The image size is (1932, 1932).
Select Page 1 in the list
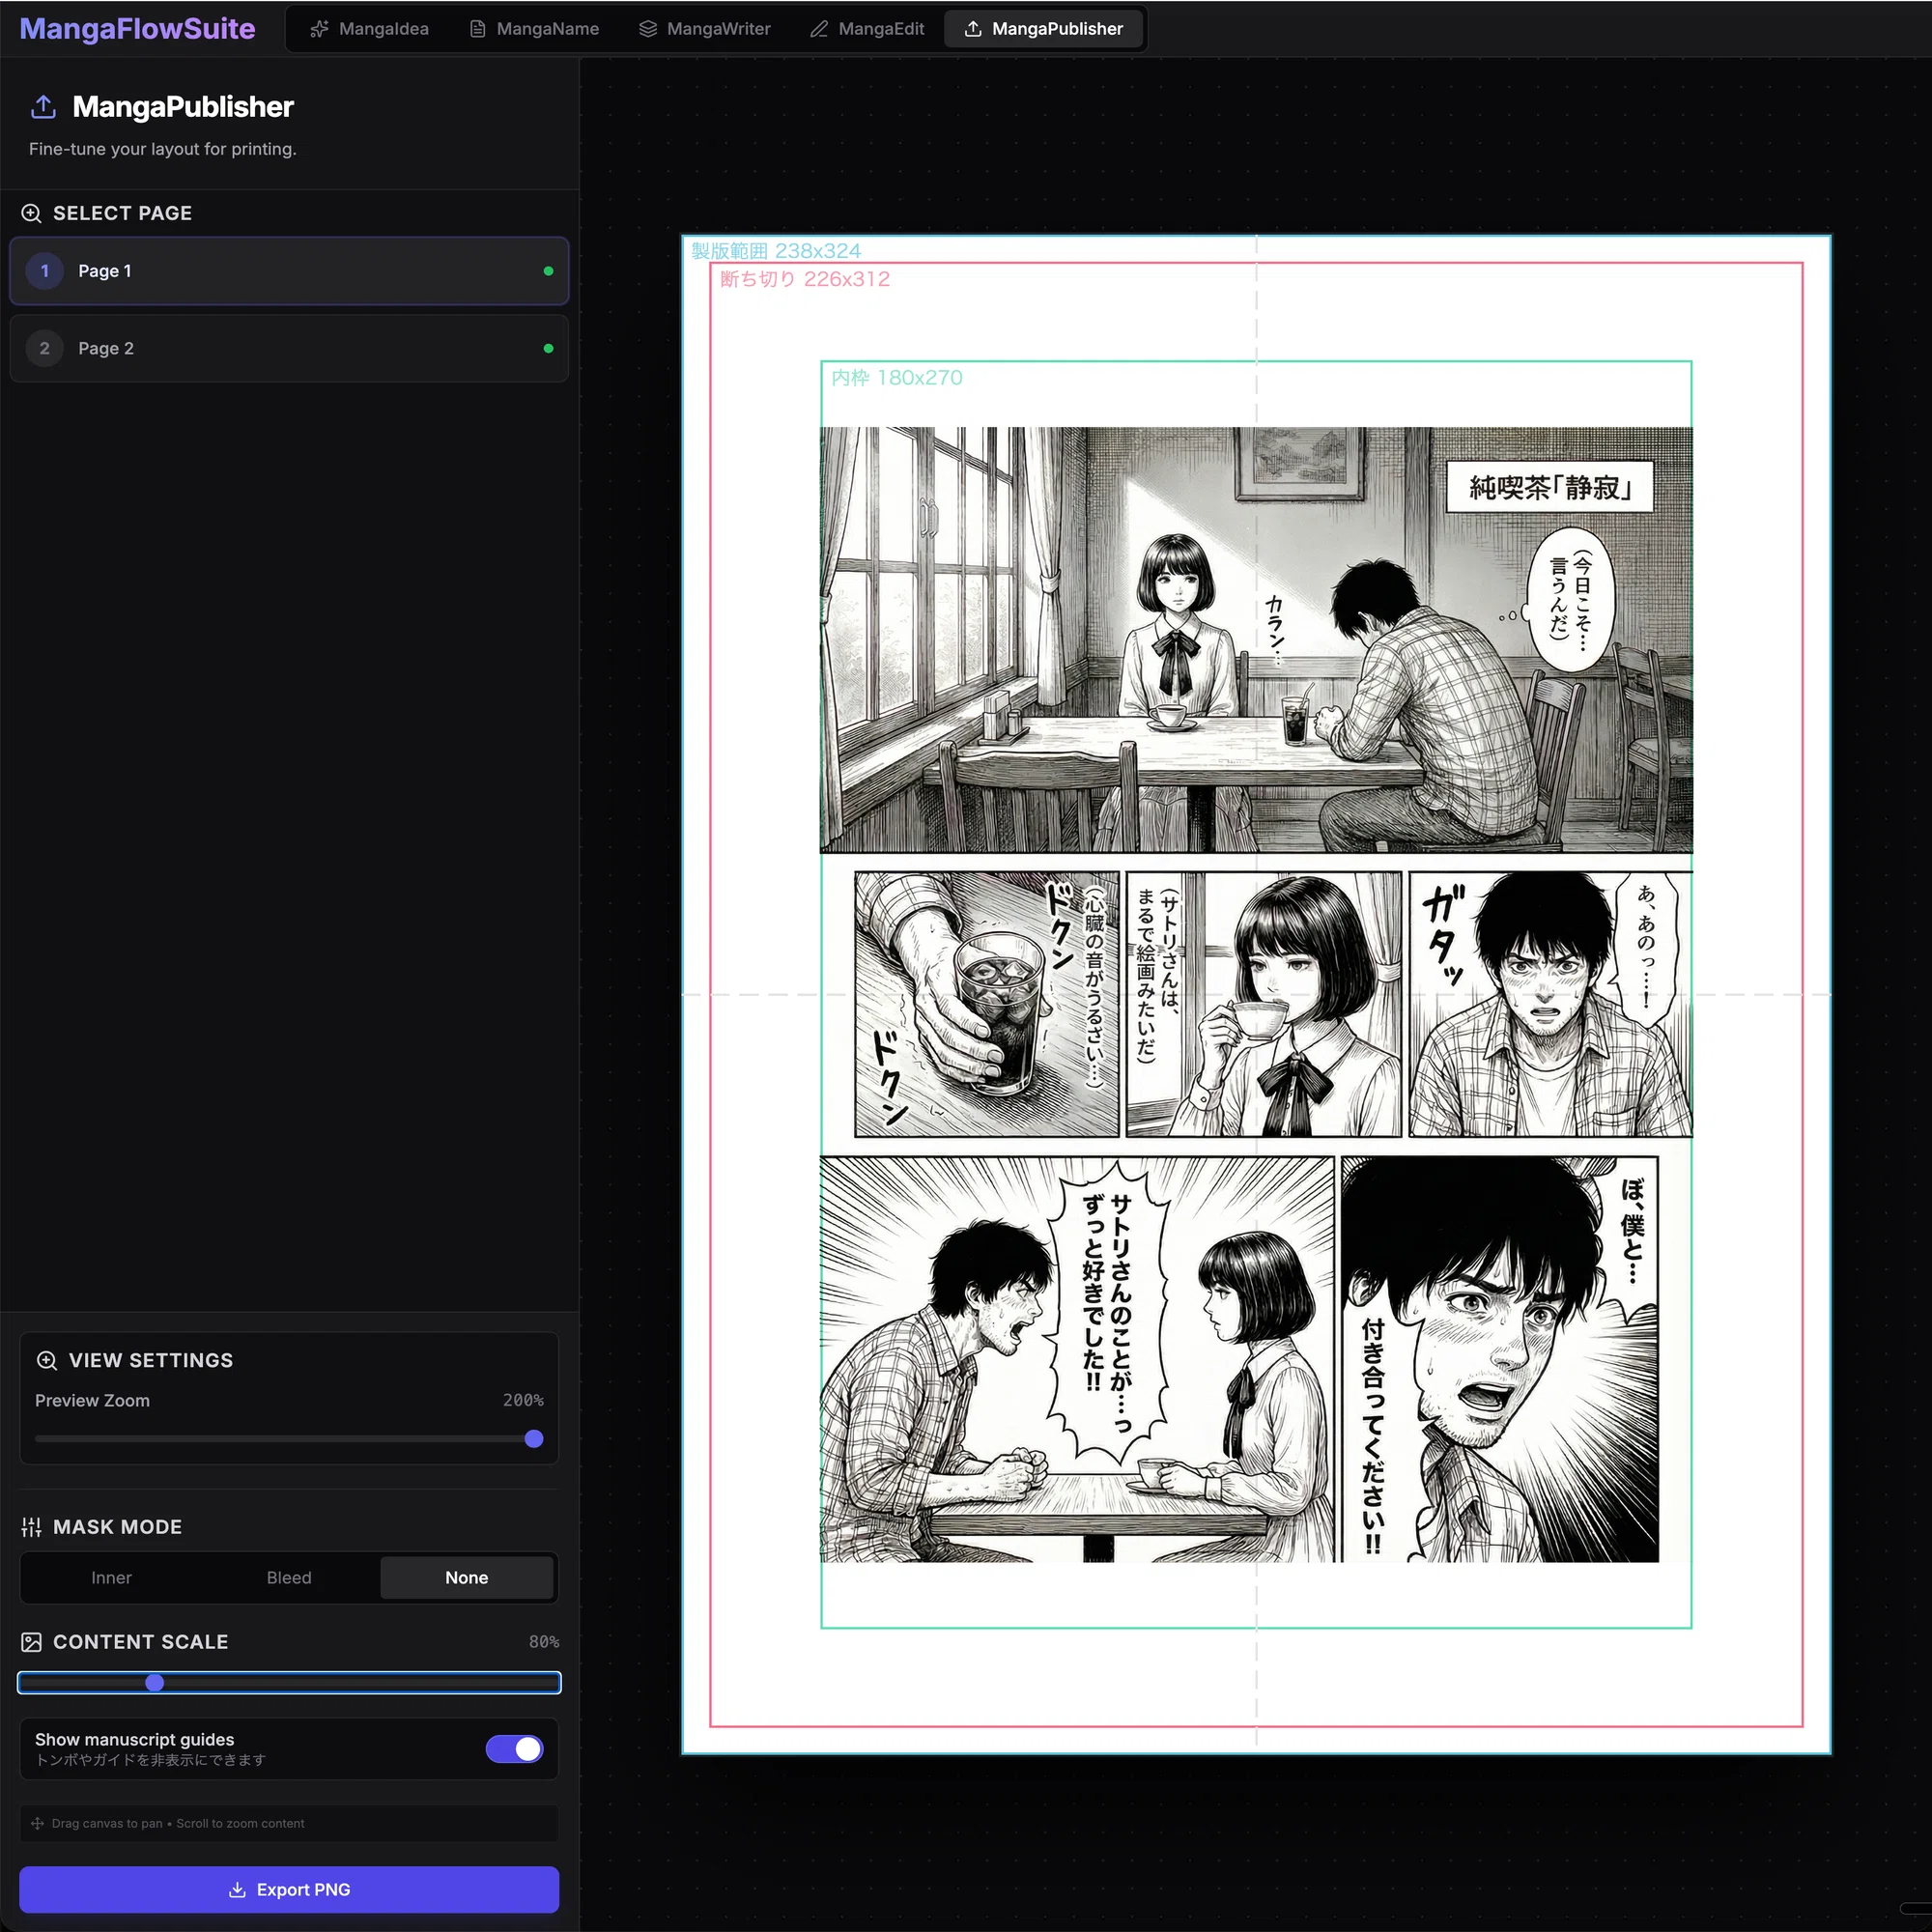point(289,271)
